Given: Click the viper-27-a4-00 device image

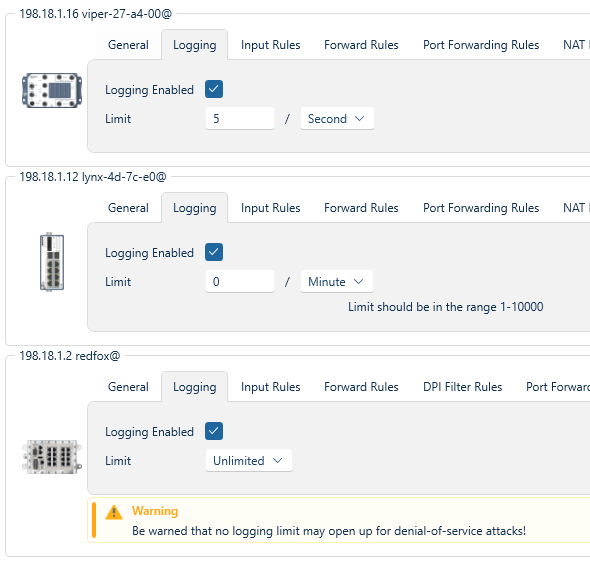Looking at the screenshot, I should click(x=52, y=91).
